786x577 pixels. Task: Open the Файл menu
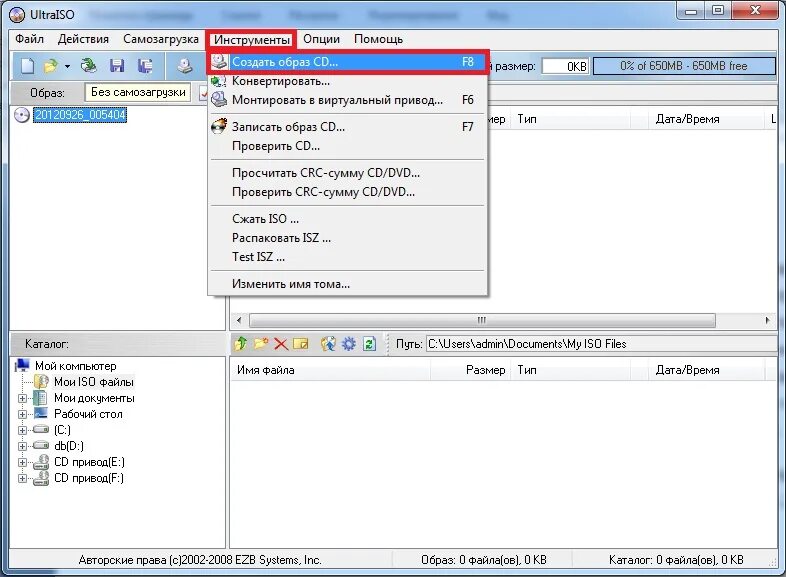(29, 39)
